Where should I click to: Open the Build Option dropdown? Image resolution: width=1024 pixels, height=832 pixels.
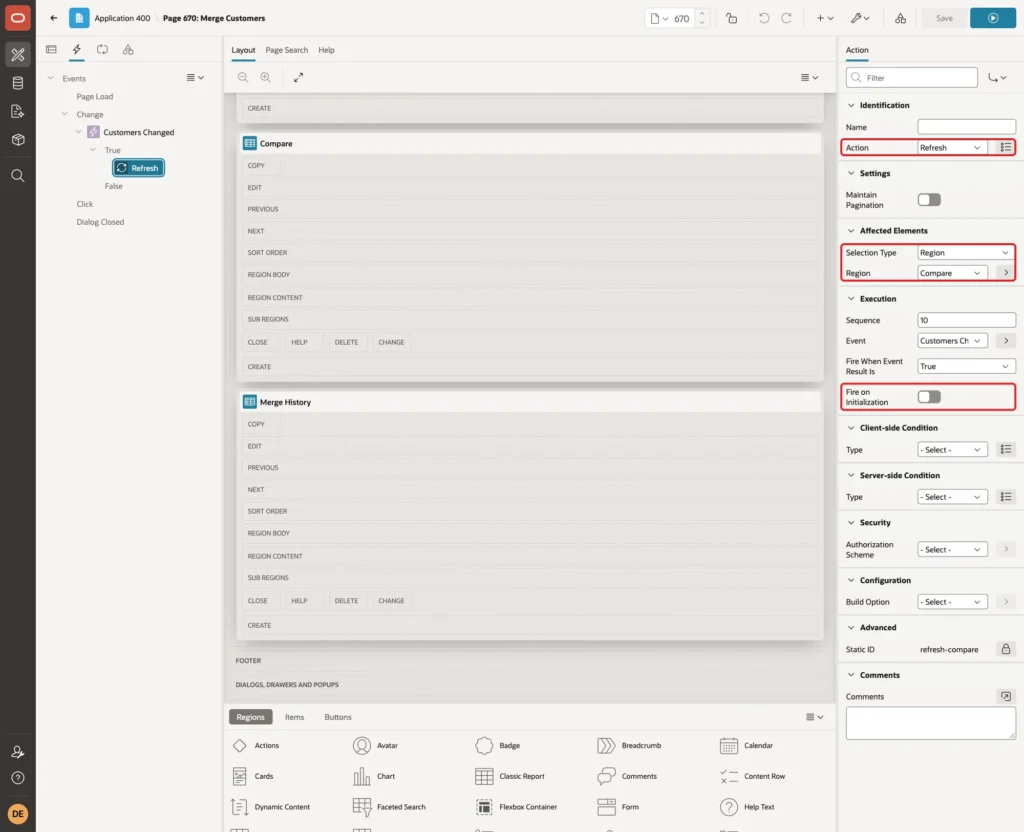coord(952,602)
